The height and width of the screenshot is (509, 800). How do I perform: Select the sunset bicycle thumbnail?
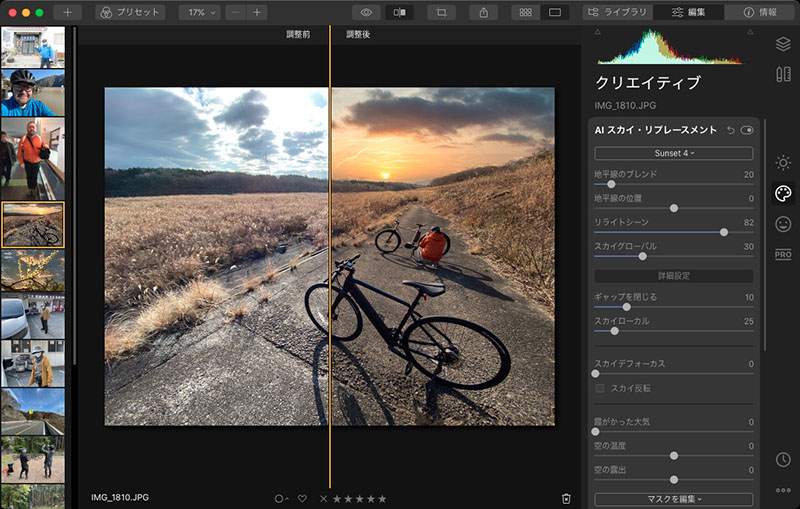tap(33, 225)
